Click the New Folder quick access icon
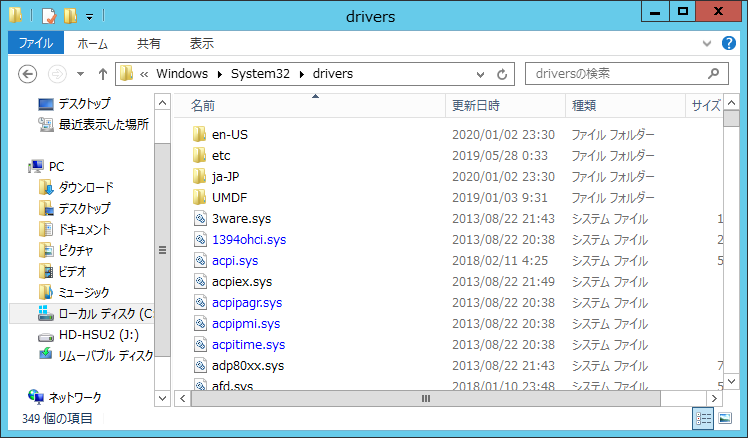 click(x=70, y=16)
